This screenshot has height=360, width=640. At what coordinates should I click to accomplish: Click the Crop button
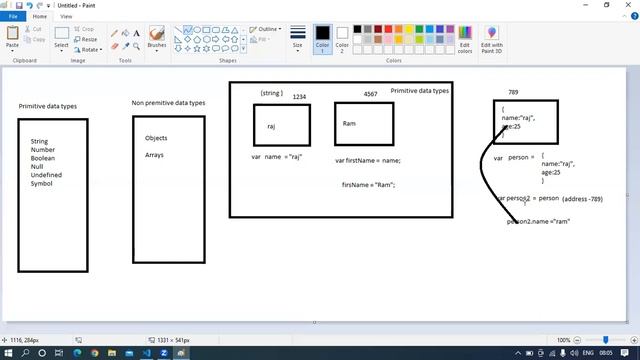(x=84, y=29)
